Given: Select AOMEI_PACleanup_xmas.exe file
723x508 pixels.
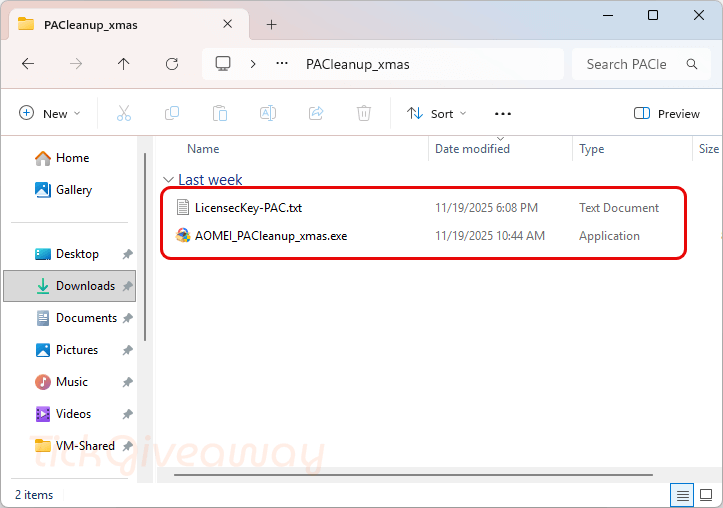Looking at the screenshot, I should coord(271,236).
